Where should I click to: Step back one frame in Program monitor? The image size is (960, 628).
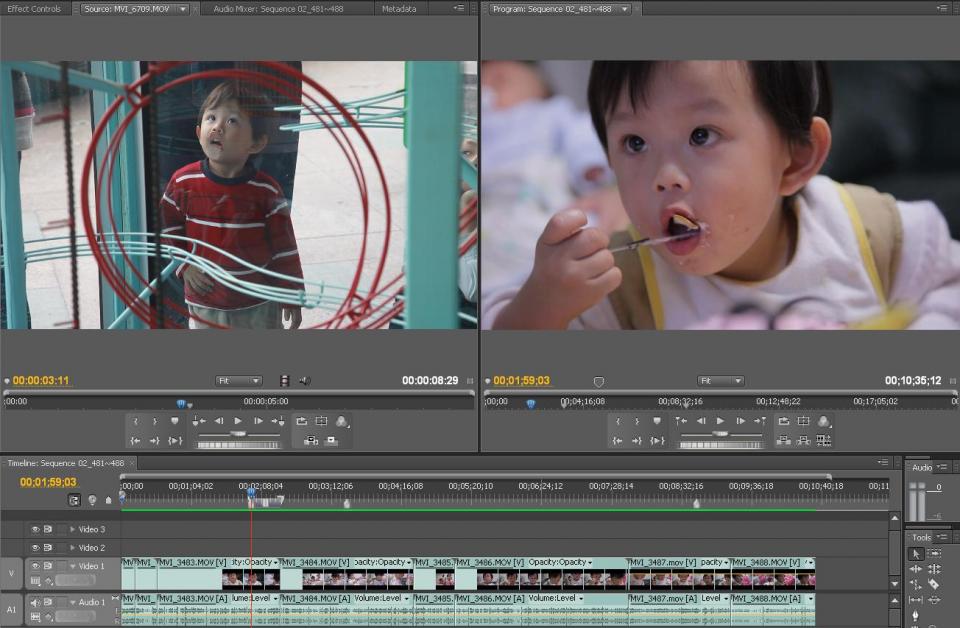click(701, 421)
